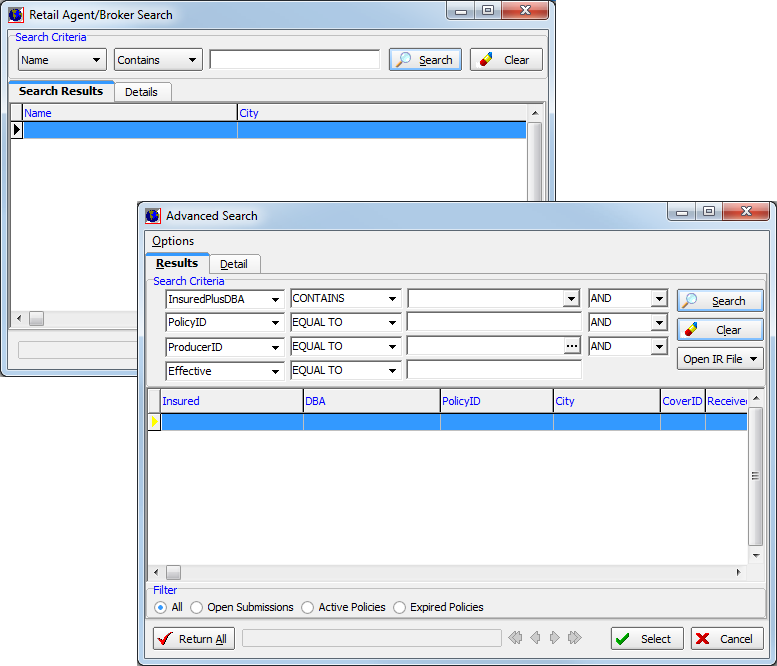
Task: Click the first record navigation arrow icon
Action: point(516,638)
